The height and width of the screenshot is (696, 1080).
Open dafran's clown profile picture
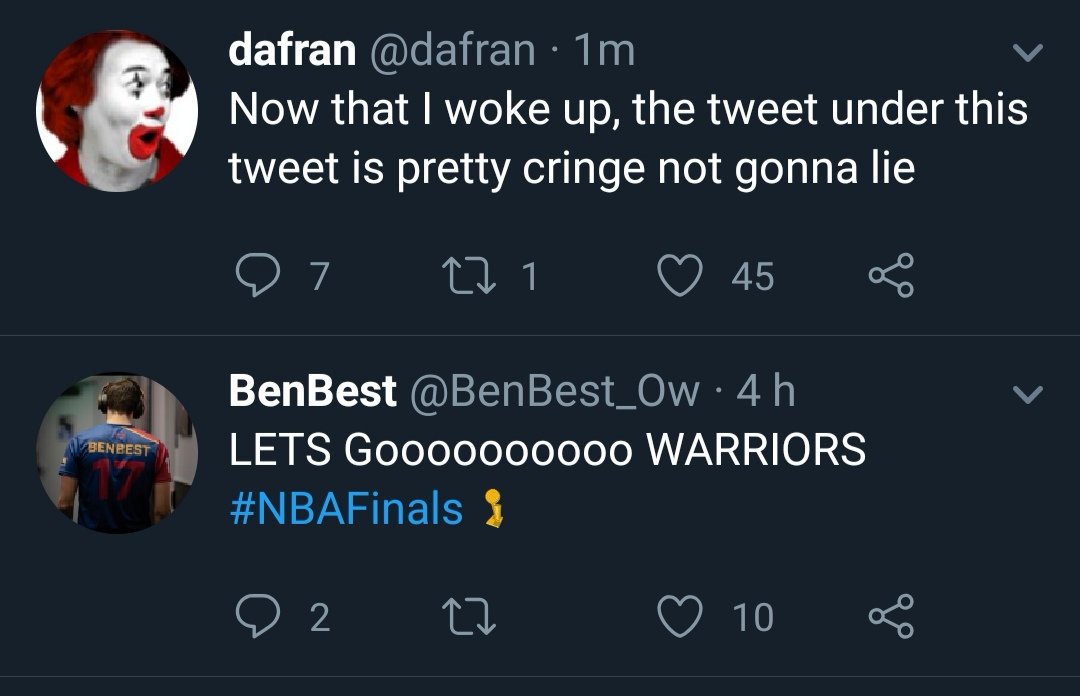[x=117, y=110]
